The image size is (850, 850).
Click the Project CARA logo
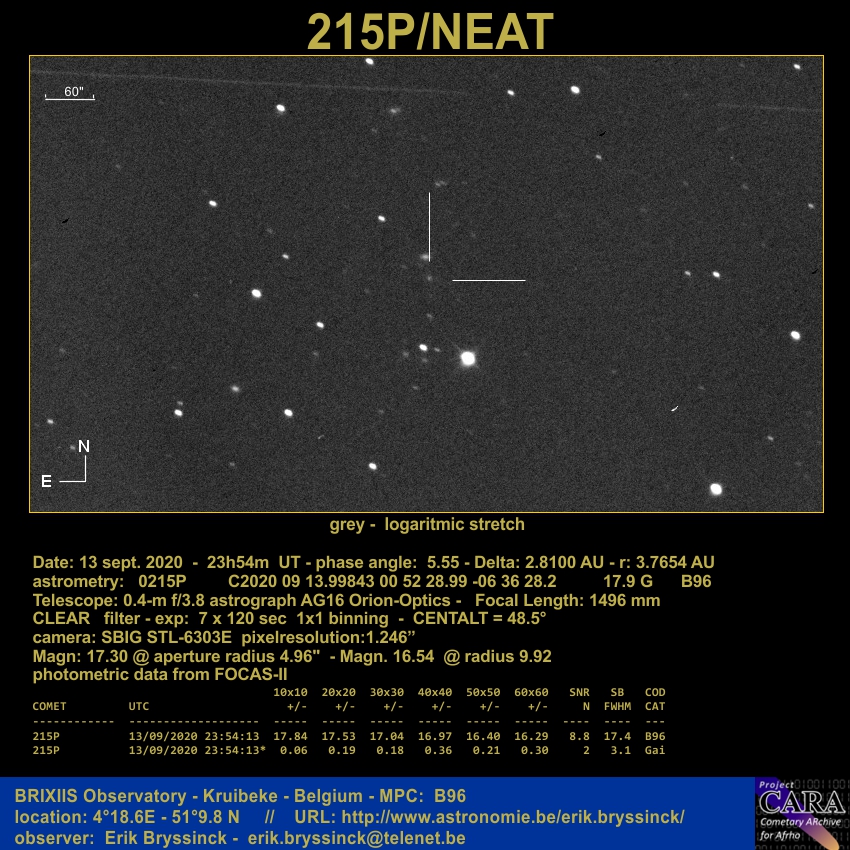(802, 813)
